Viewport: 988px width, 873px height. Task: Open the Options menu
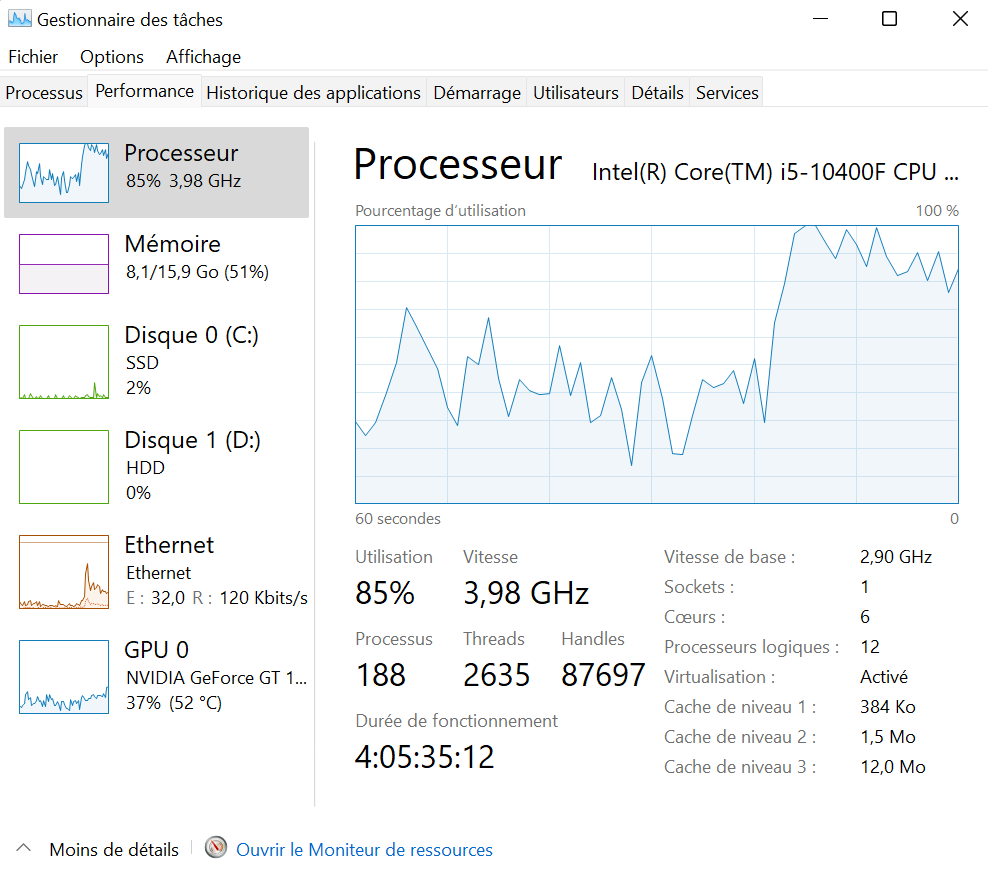tap(112, 57)
